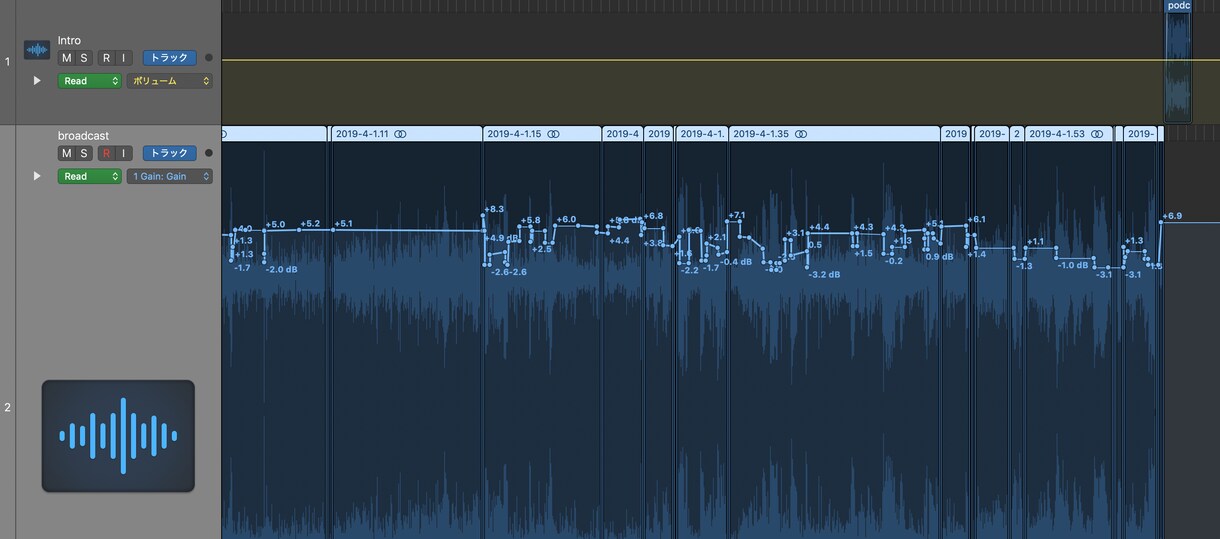Screen dimensions: 1220x539
Task: Click the gray dot beside Intro's トラック button
Action: [x=208, y=58]
